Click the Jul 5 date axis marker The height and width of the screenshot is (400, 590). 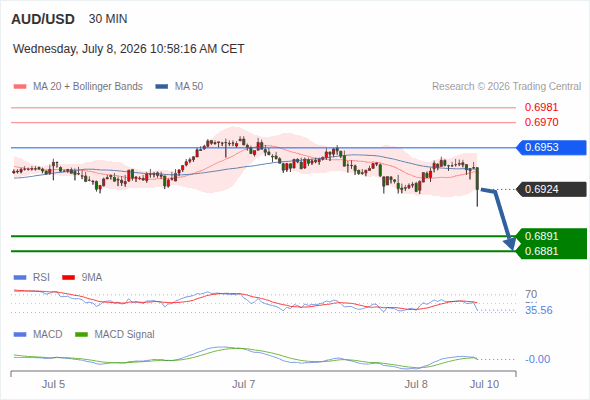click(53, 384)
